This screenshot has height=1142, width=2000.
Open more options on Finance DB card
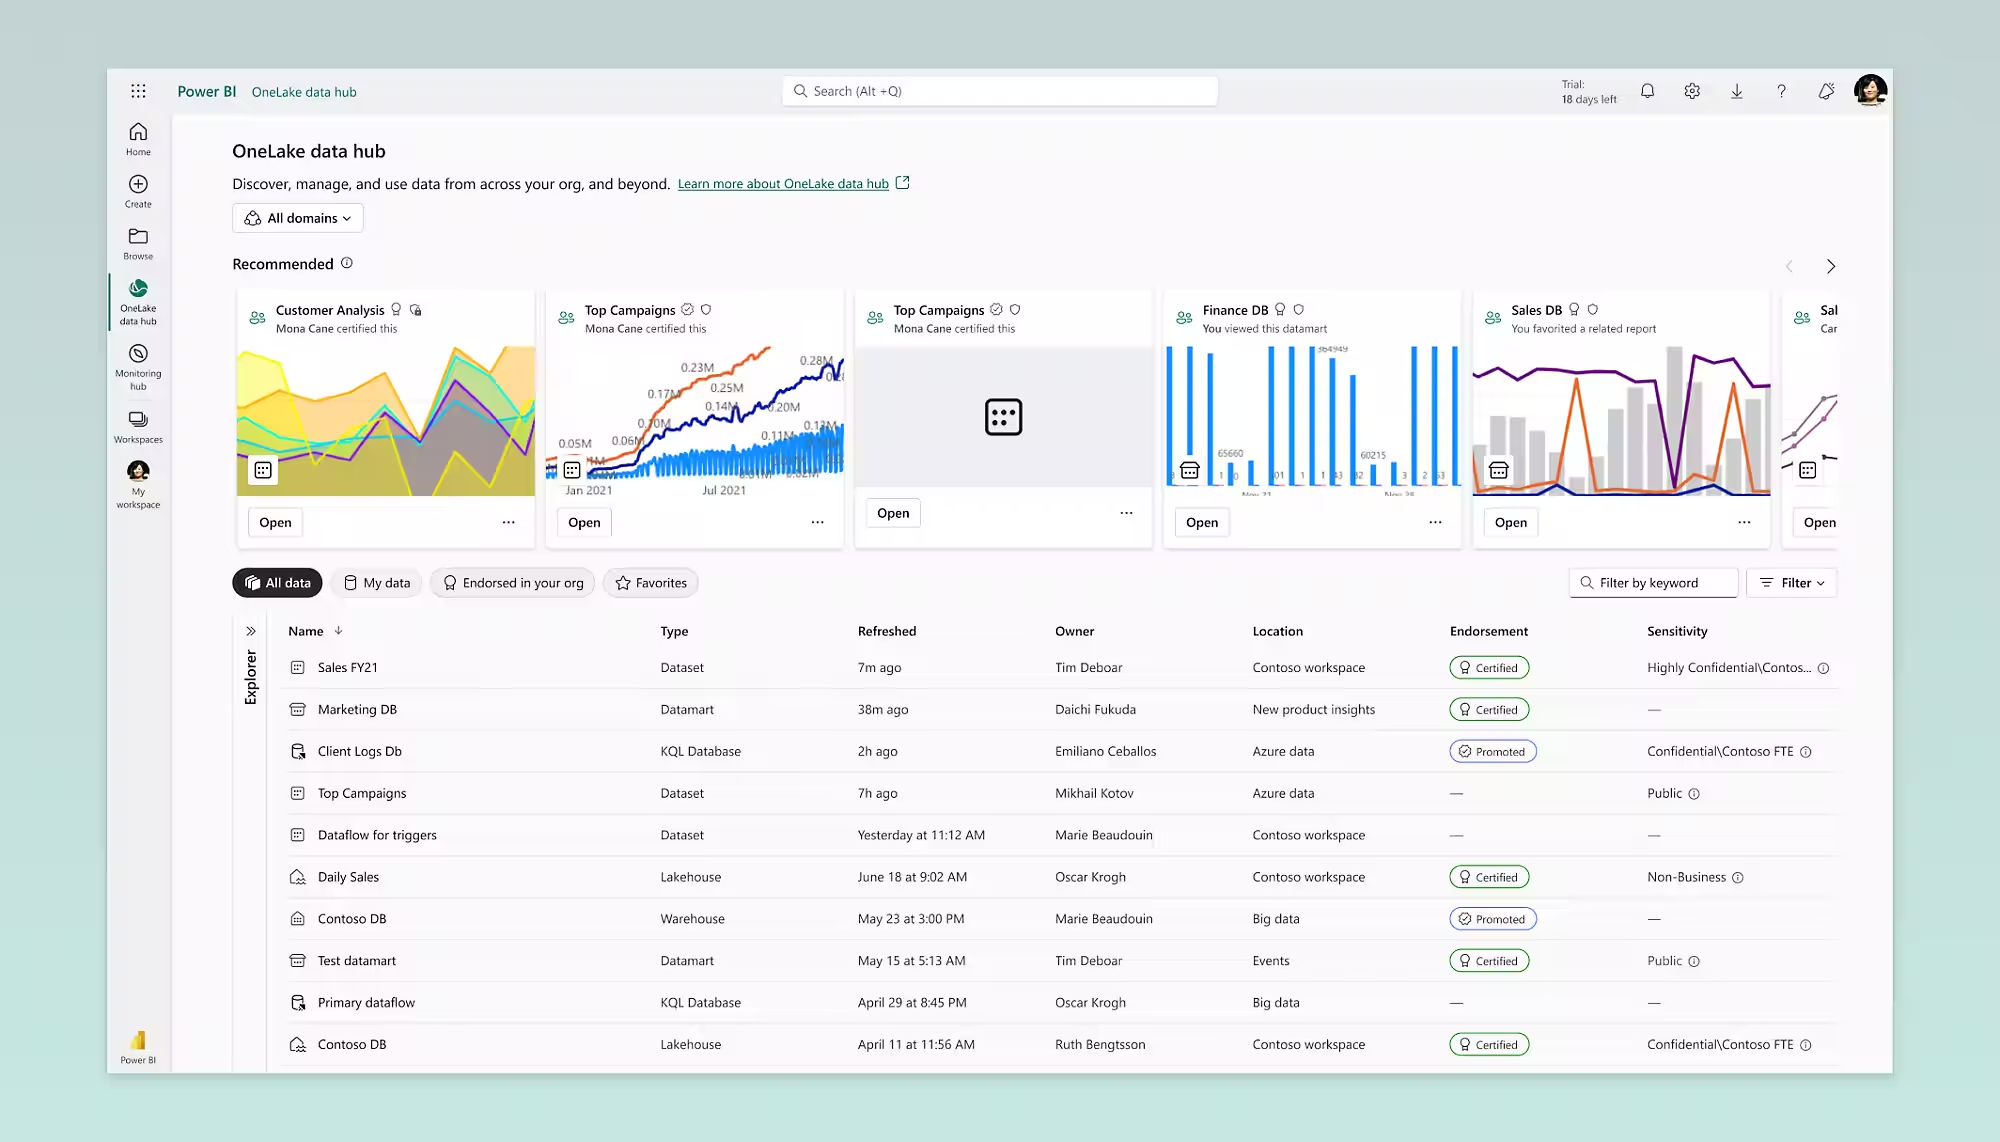tap(1435, 522)
